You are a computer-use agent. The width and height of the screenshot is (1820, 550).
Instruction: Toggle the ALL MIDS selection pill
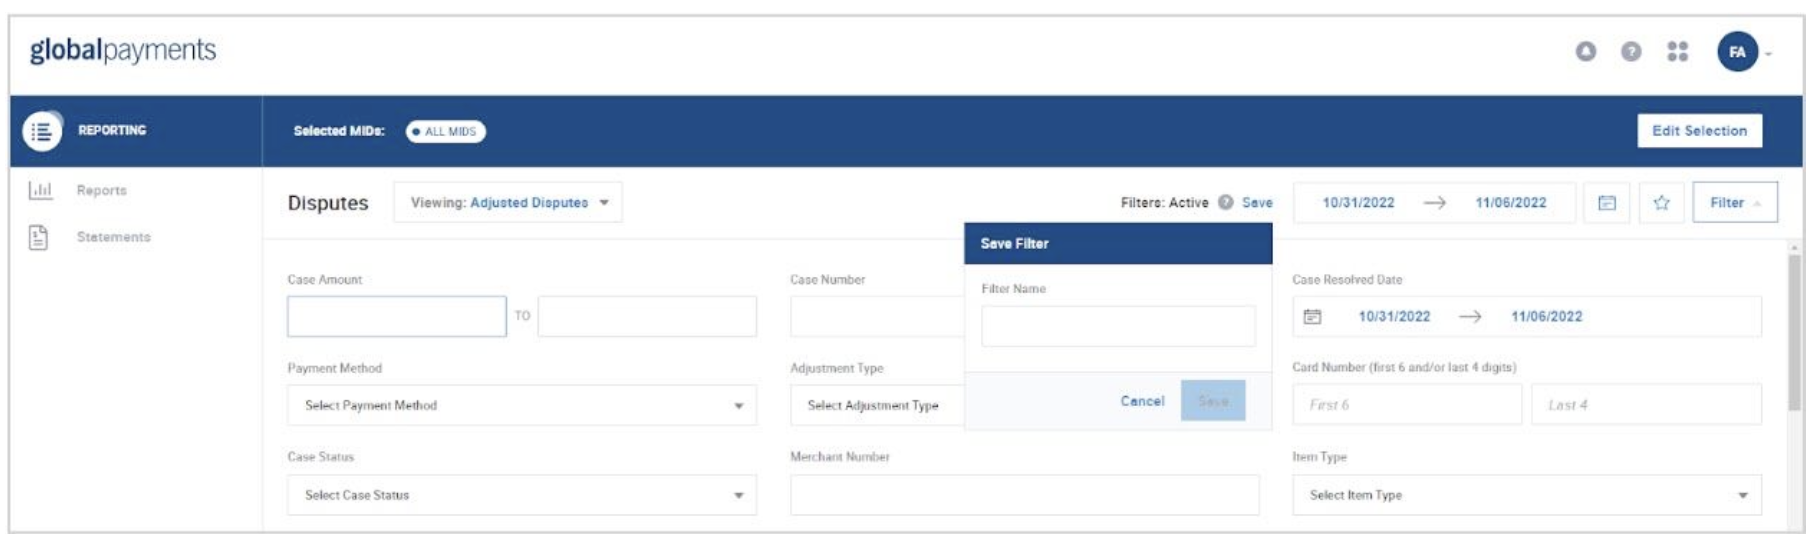point(445,131)
